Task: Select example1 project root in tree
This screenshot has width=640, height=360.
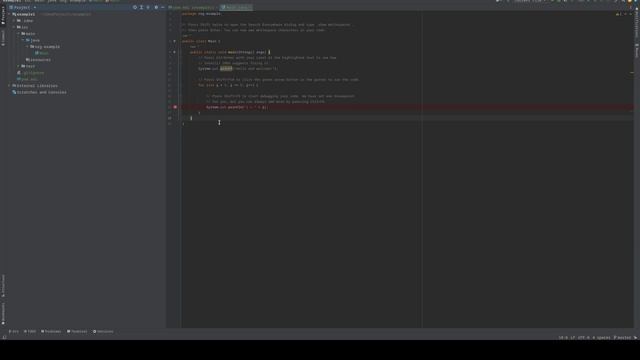Action: (x=24, y=14)
